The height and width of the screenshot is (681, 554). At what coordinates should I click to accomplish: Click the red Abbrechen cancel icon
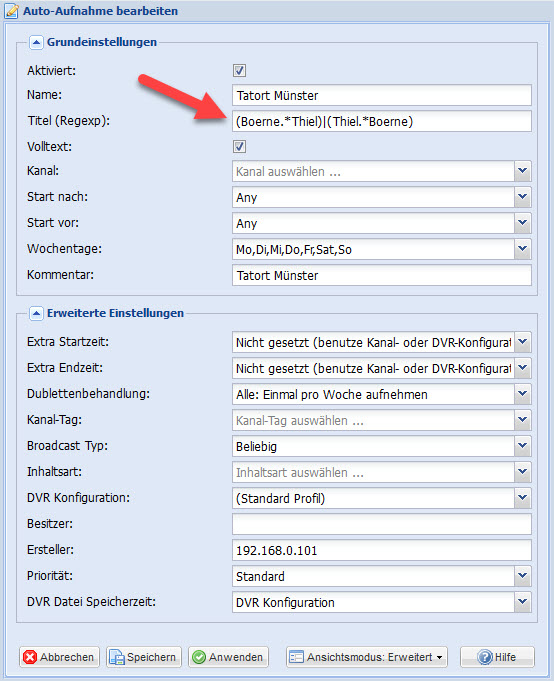(x=30, y=657)
